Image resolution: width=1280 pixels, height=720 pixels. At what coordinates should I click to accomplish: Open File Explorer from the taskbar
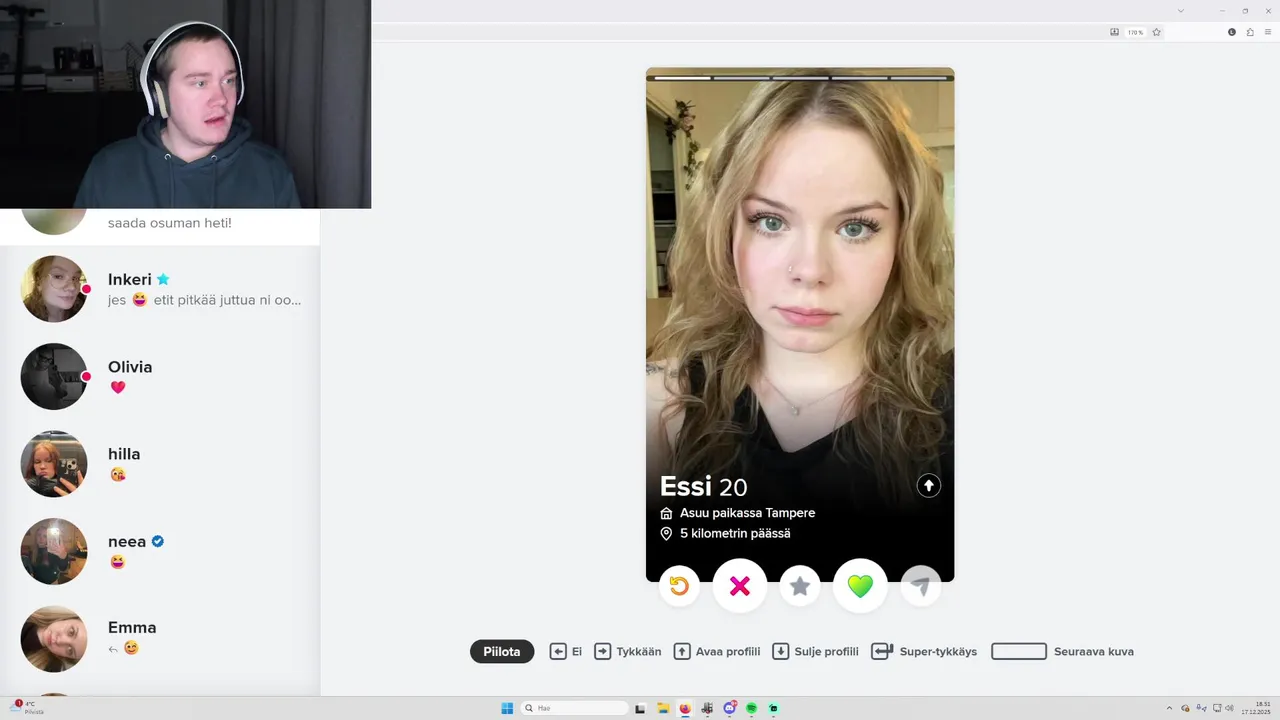pyautogui.click(x=662, y=708)
